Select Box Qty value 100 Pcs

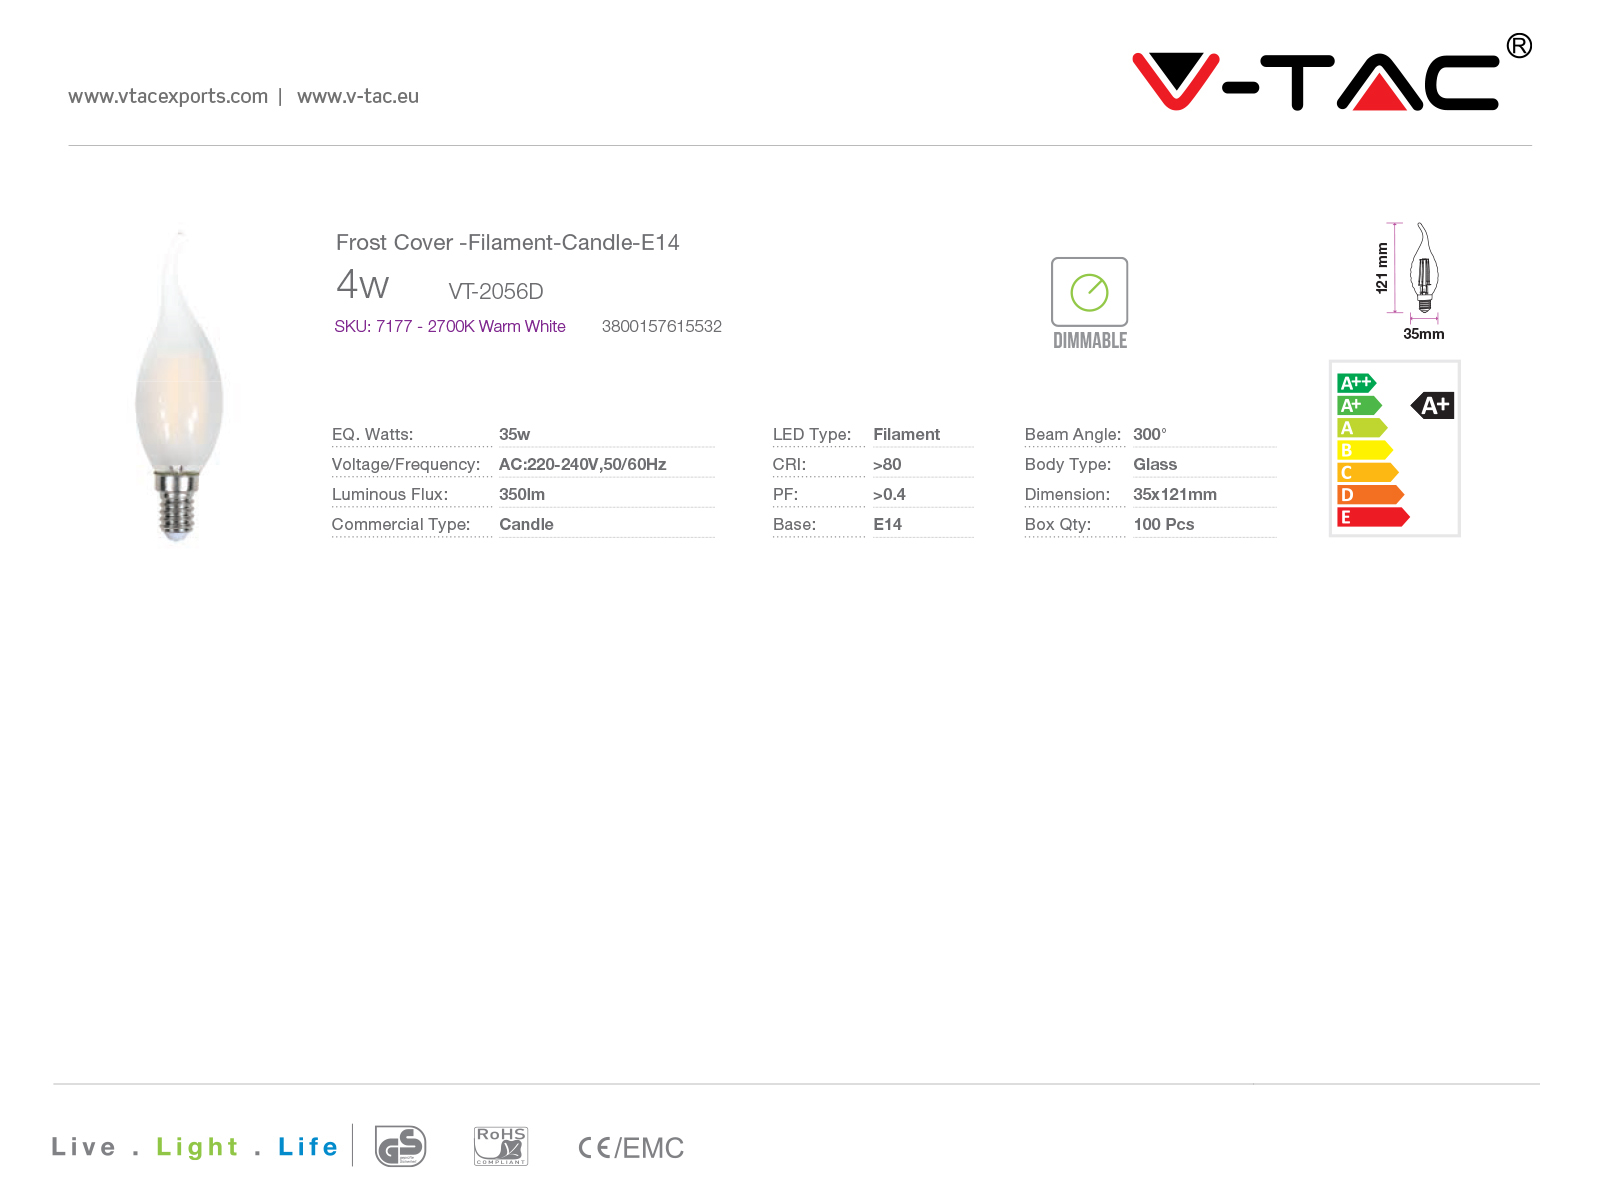[x=1164, y=524]
